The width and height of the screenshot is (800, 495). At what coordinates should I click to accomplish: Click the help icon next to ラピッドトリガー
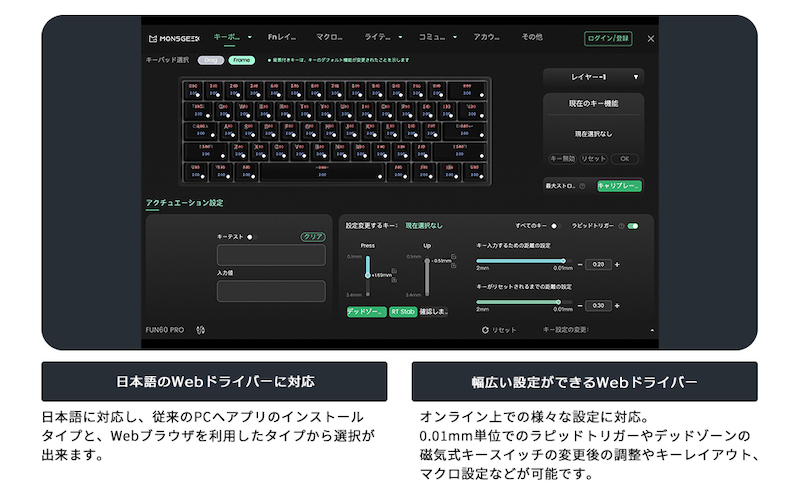(621, 226)
